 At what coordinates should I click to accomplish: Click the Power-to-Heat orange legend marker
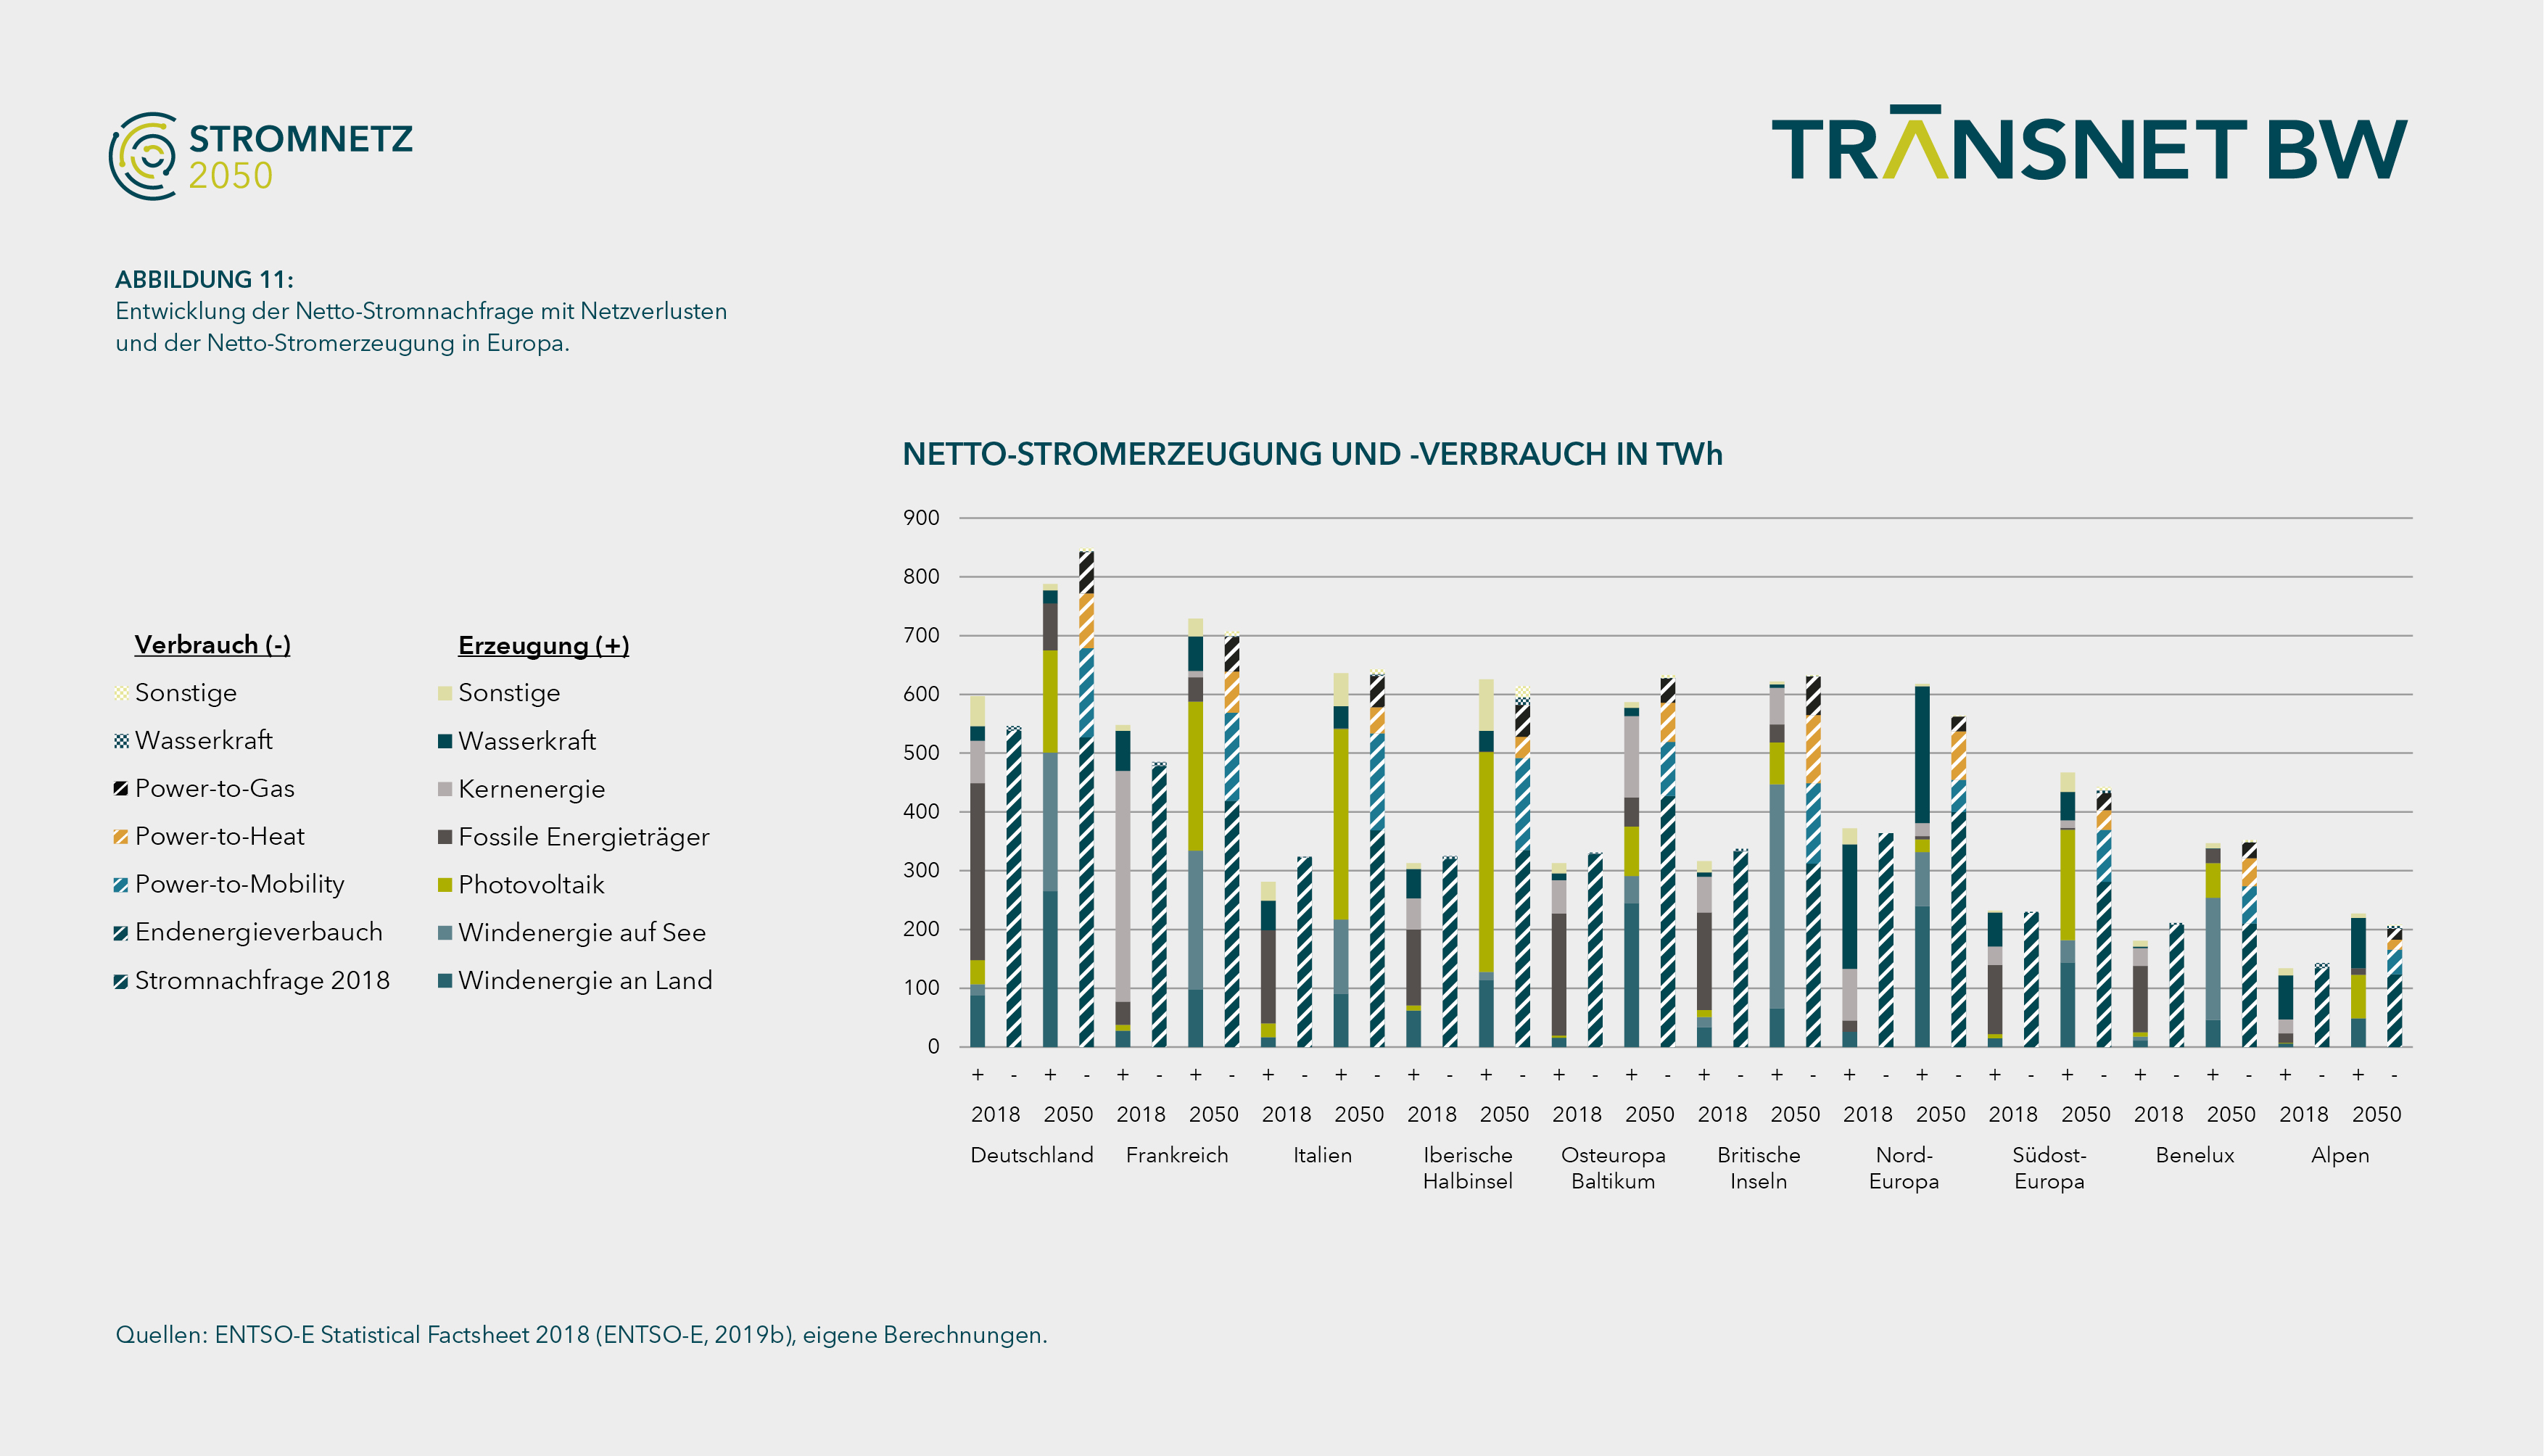121,836
